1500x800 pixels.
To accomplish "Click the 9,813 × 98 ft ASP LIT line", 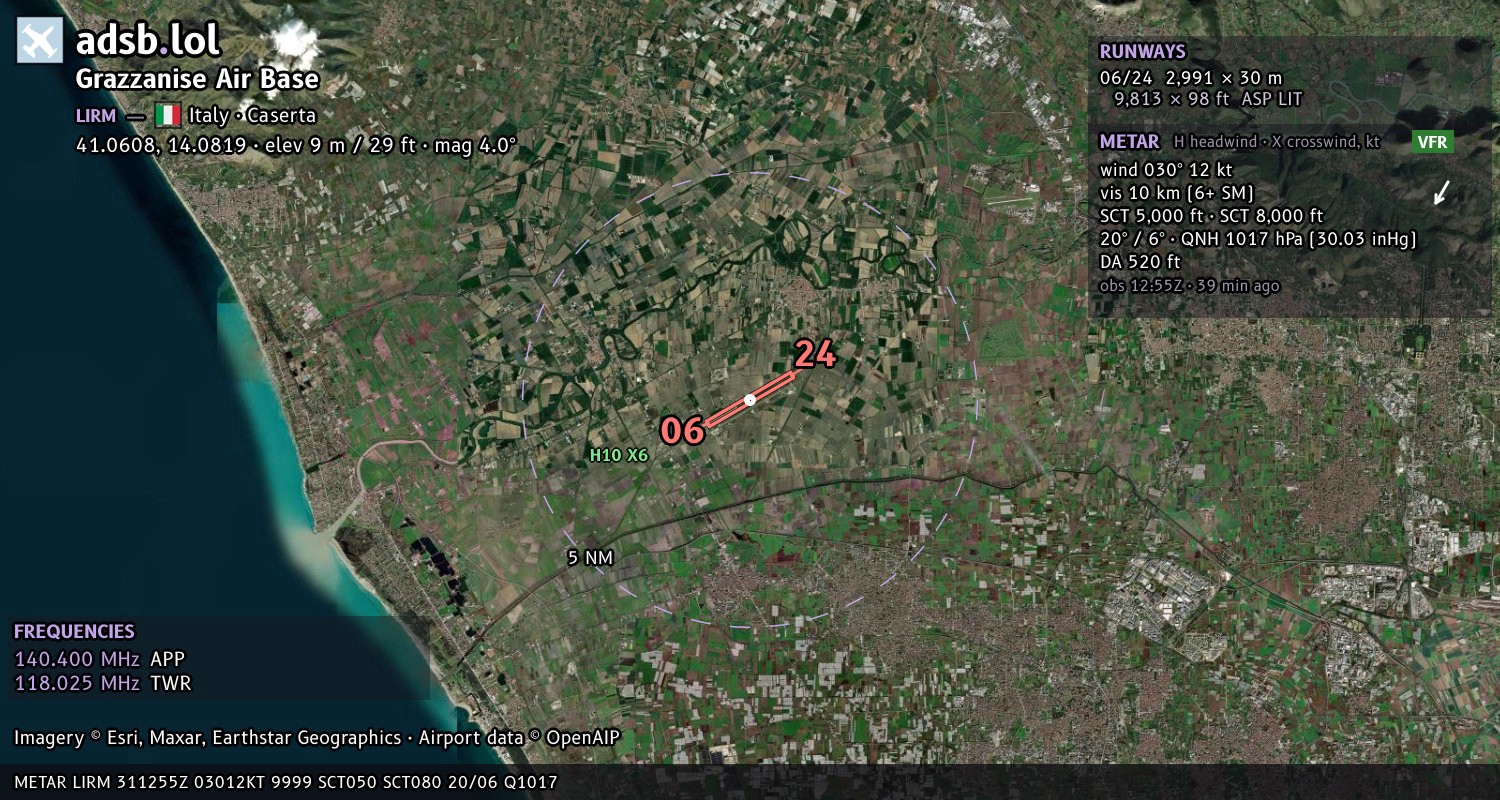I will click(x=1208, y=100).
